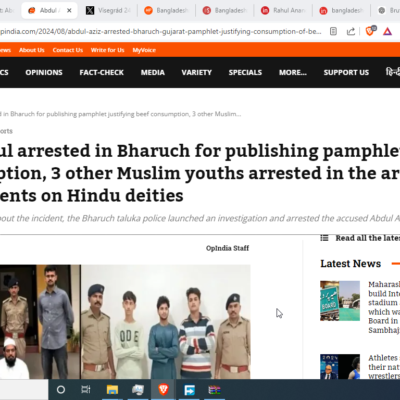Click SUPPORT US in navigation bar
This screenshot has width=400, height=400.
click(346, 72)
